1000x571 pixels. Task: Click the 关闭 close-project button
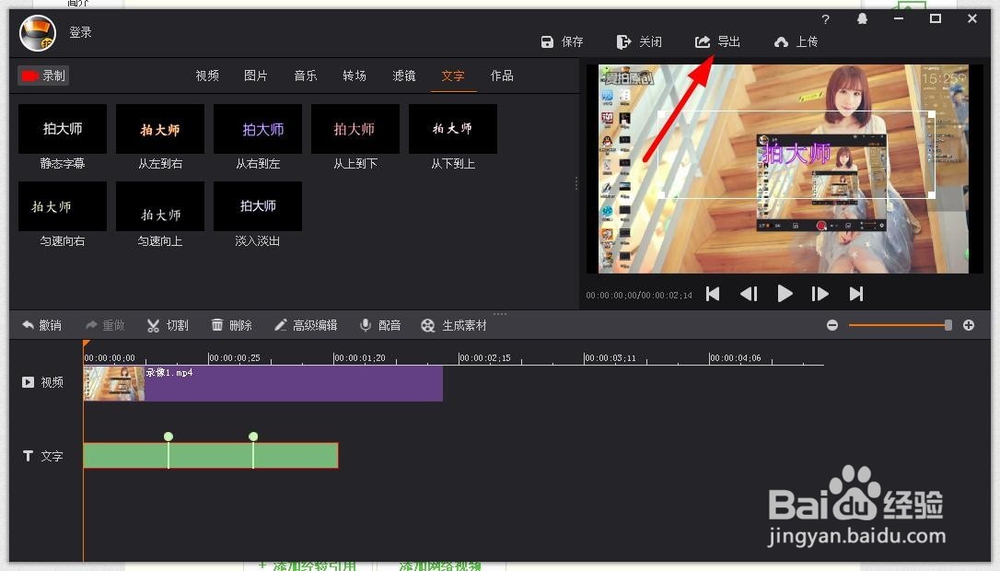[x=639, y=42]
